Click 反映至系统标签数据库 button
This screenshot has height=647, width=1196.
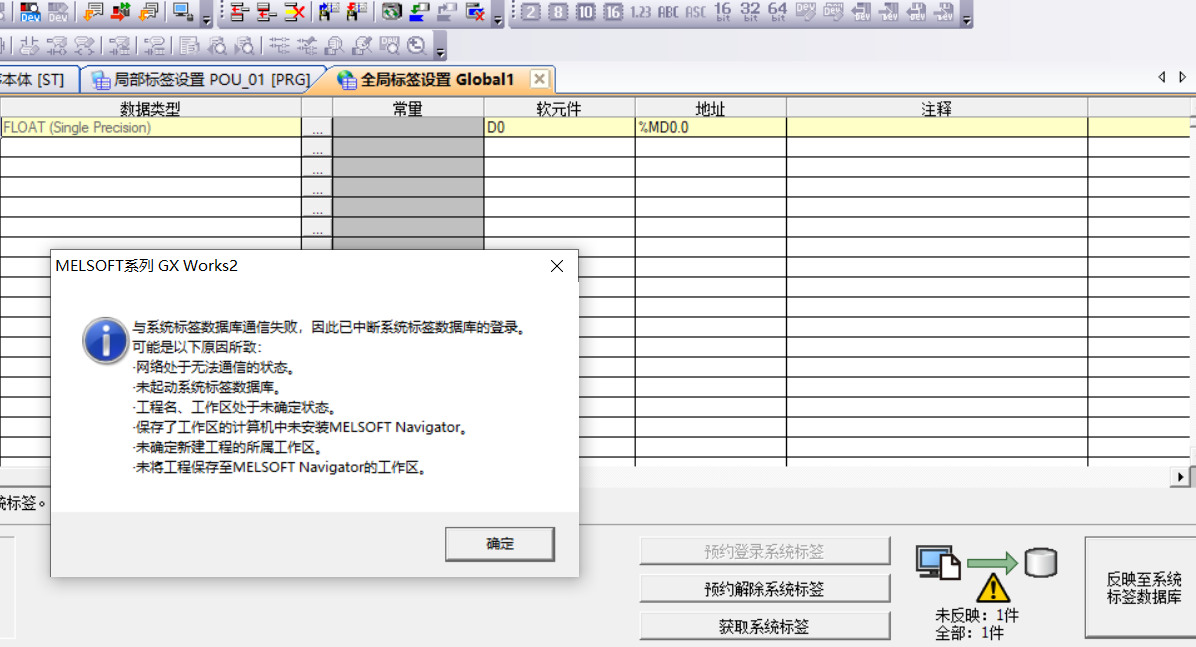coord(1143,588)
